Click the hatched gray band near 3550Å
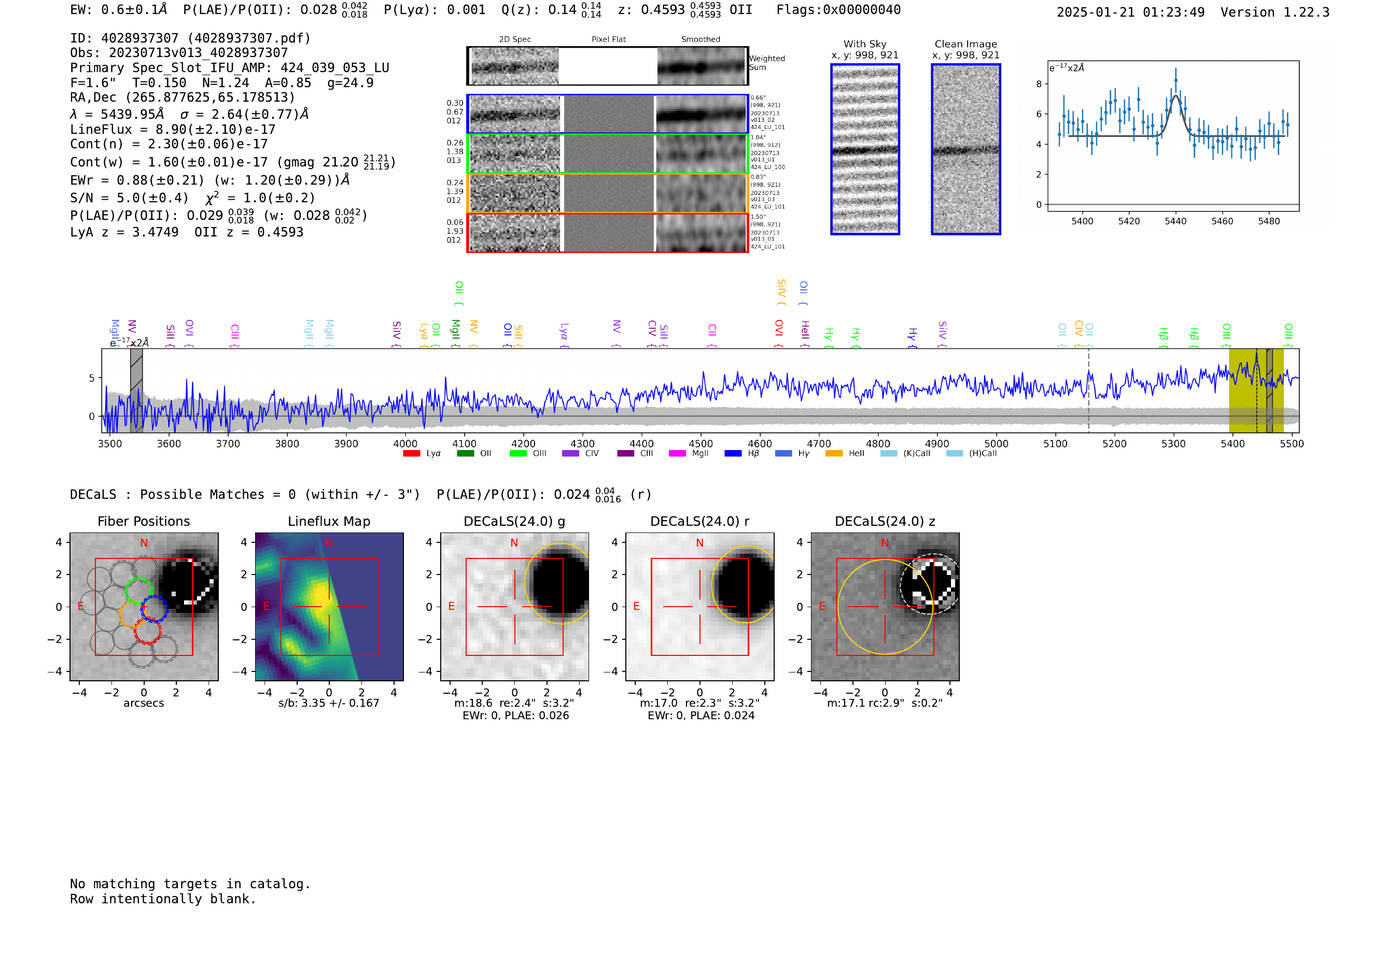1400x953 pixels. tap(136, 391)
